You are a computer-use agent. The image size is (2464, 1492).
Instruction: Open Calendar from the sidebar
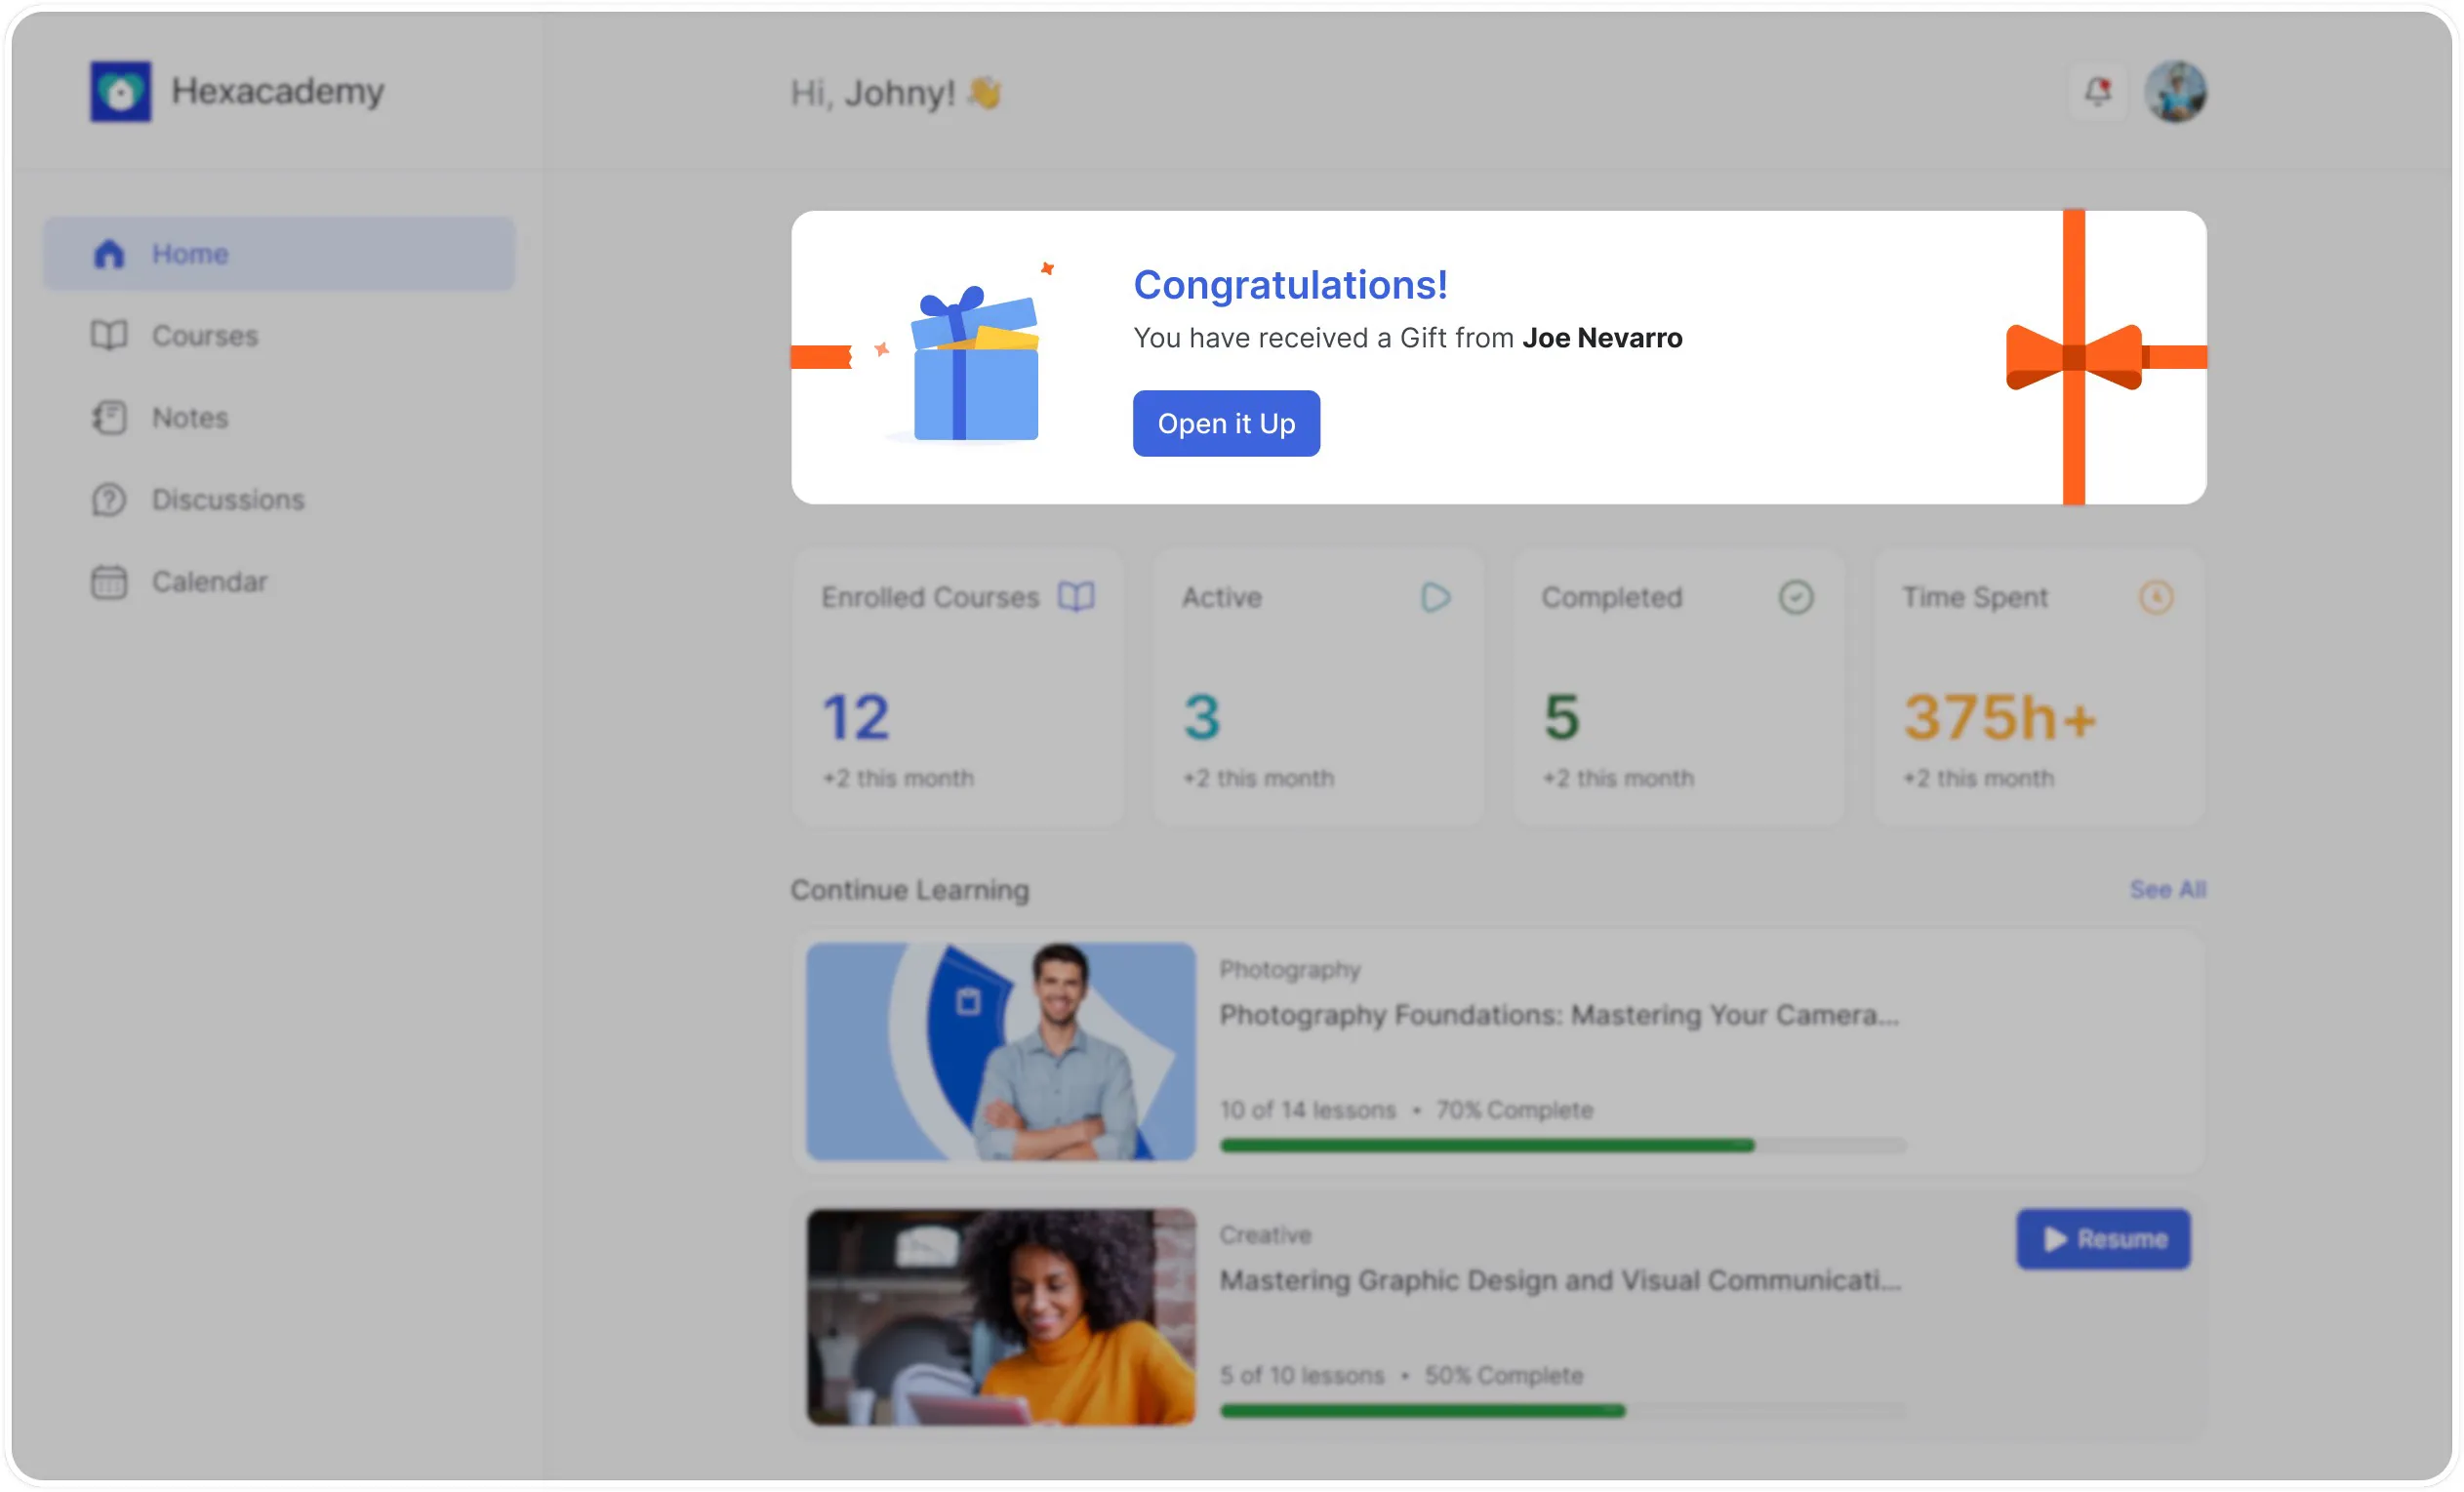(x=279, y=582)
